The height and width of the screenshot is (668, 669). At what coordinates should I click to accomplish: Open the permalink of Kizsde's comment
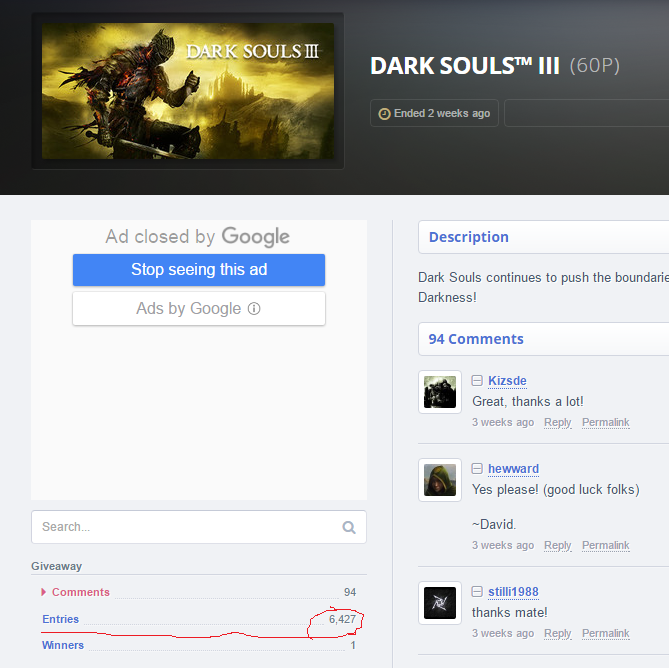click(605, 422)
